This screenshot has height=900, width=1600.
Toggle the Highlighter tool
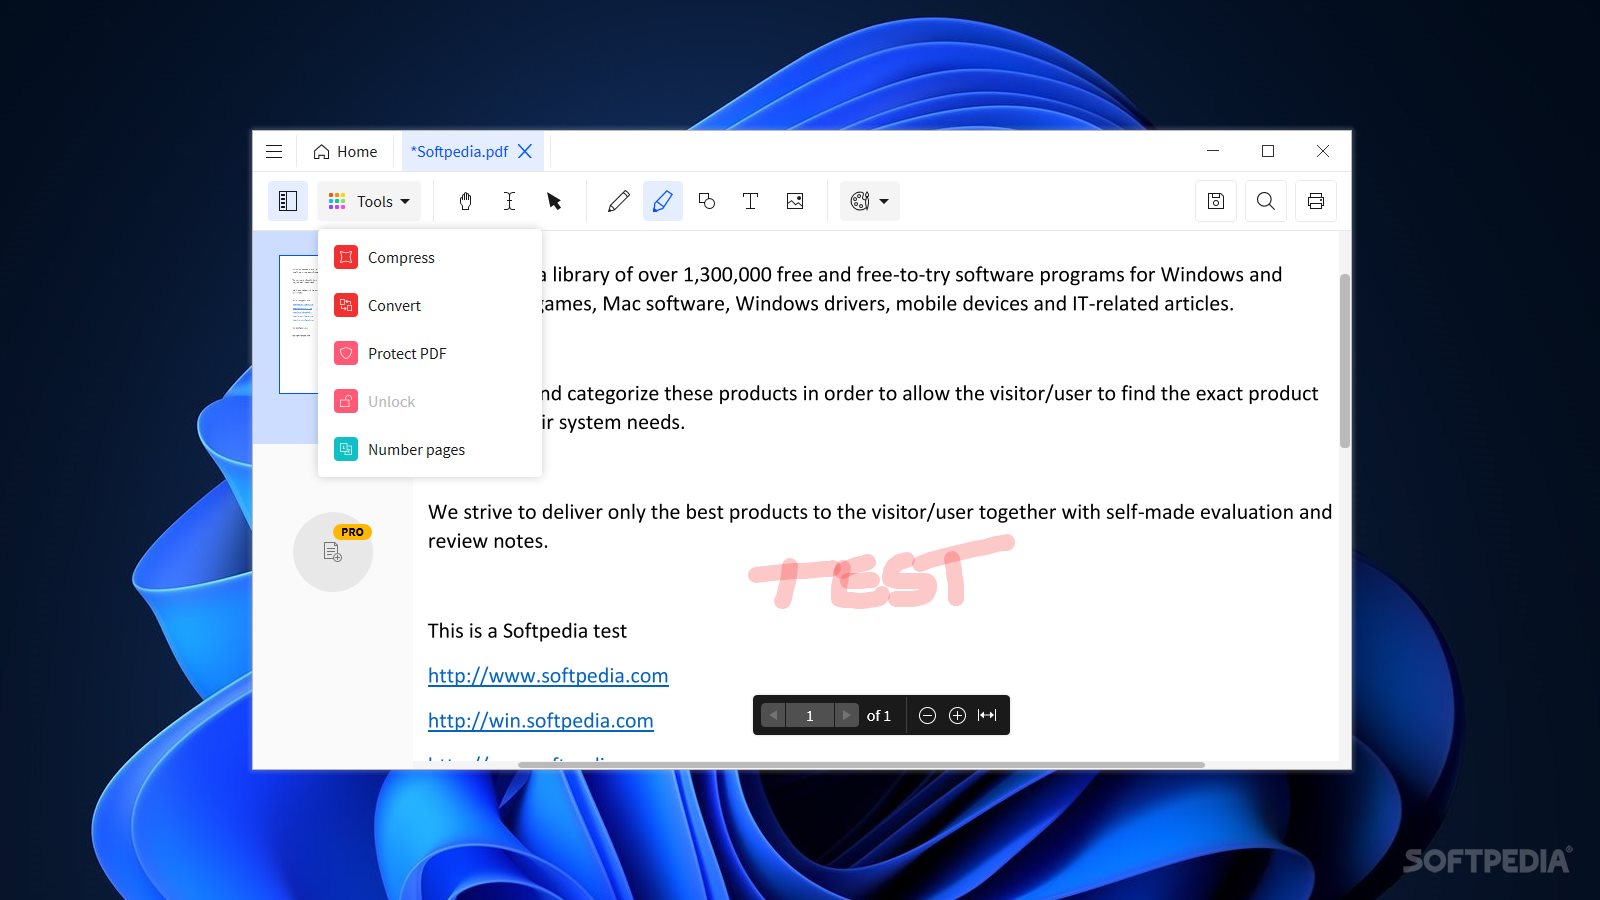coord(663,201)
